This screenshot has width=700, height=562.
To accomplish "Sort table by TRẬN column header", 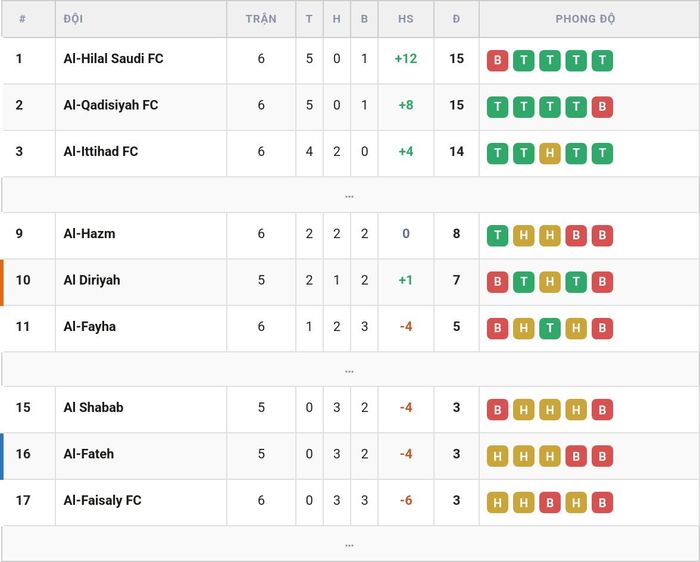I will pos(261,19).
